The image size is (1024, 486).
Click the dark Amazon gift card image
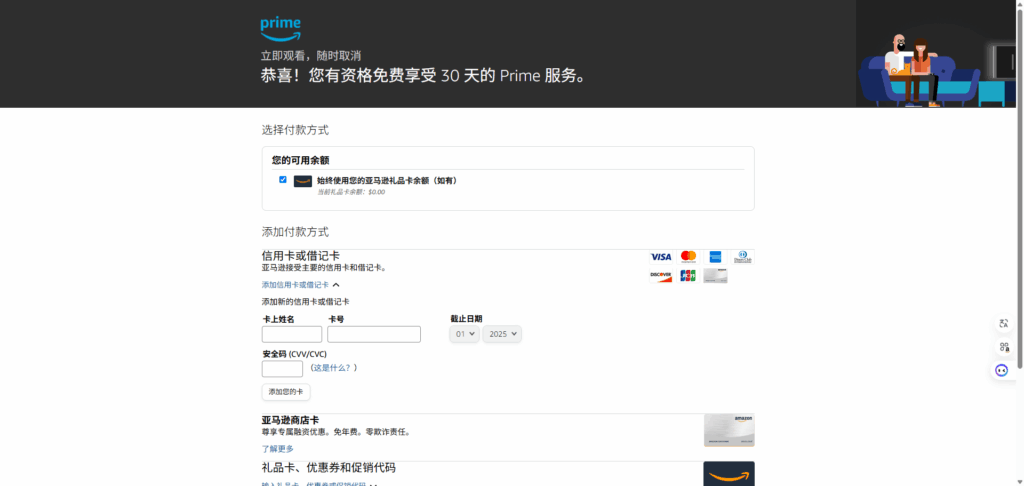click(x=729, y=474)
